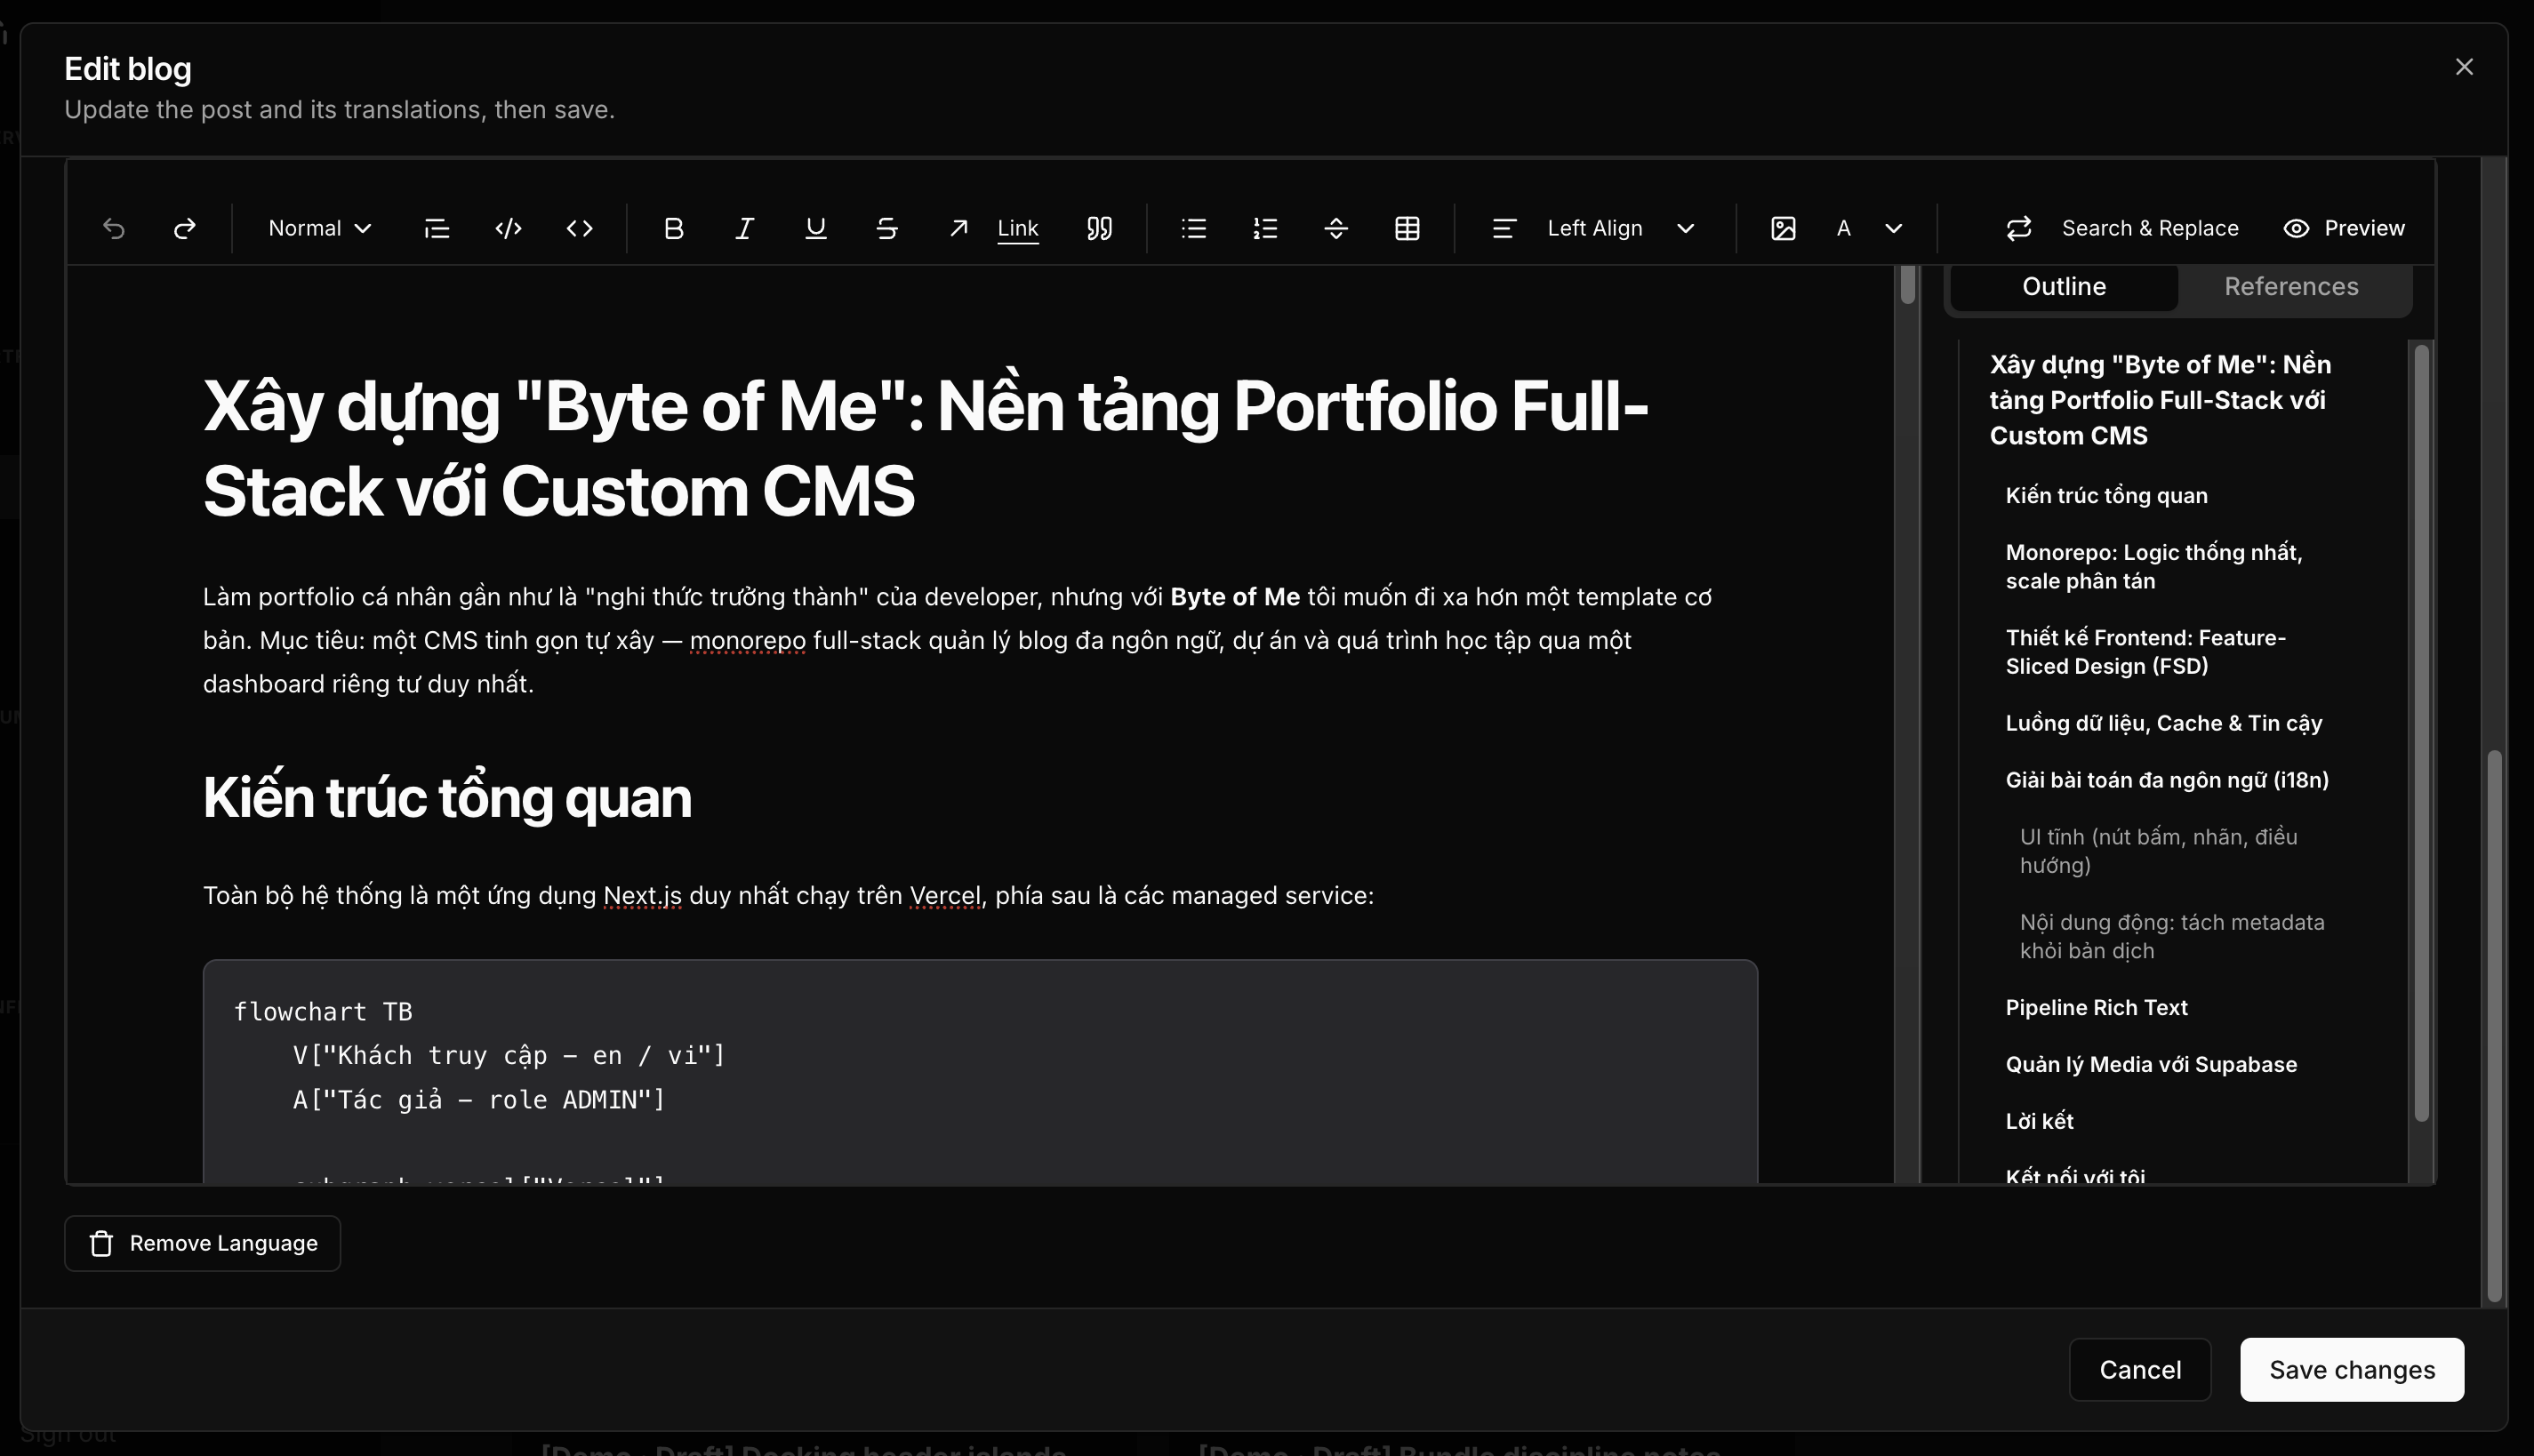Insert a table

click(x=1407, y=228)
